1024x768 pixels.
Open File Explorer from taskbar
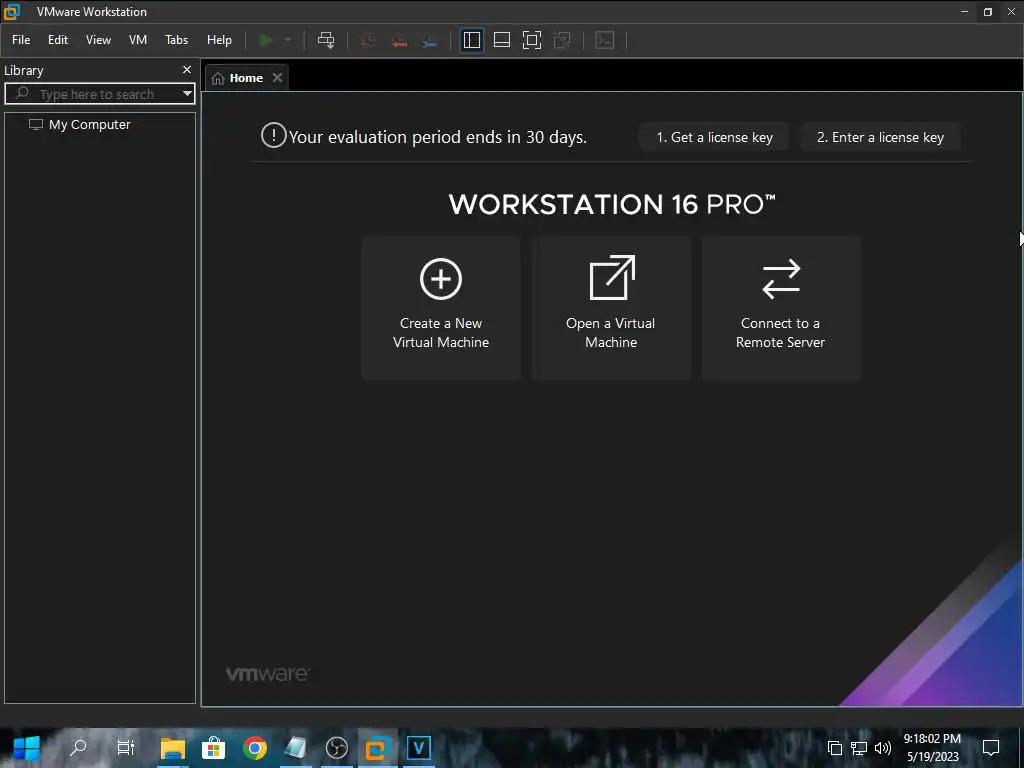click(173, 748)
